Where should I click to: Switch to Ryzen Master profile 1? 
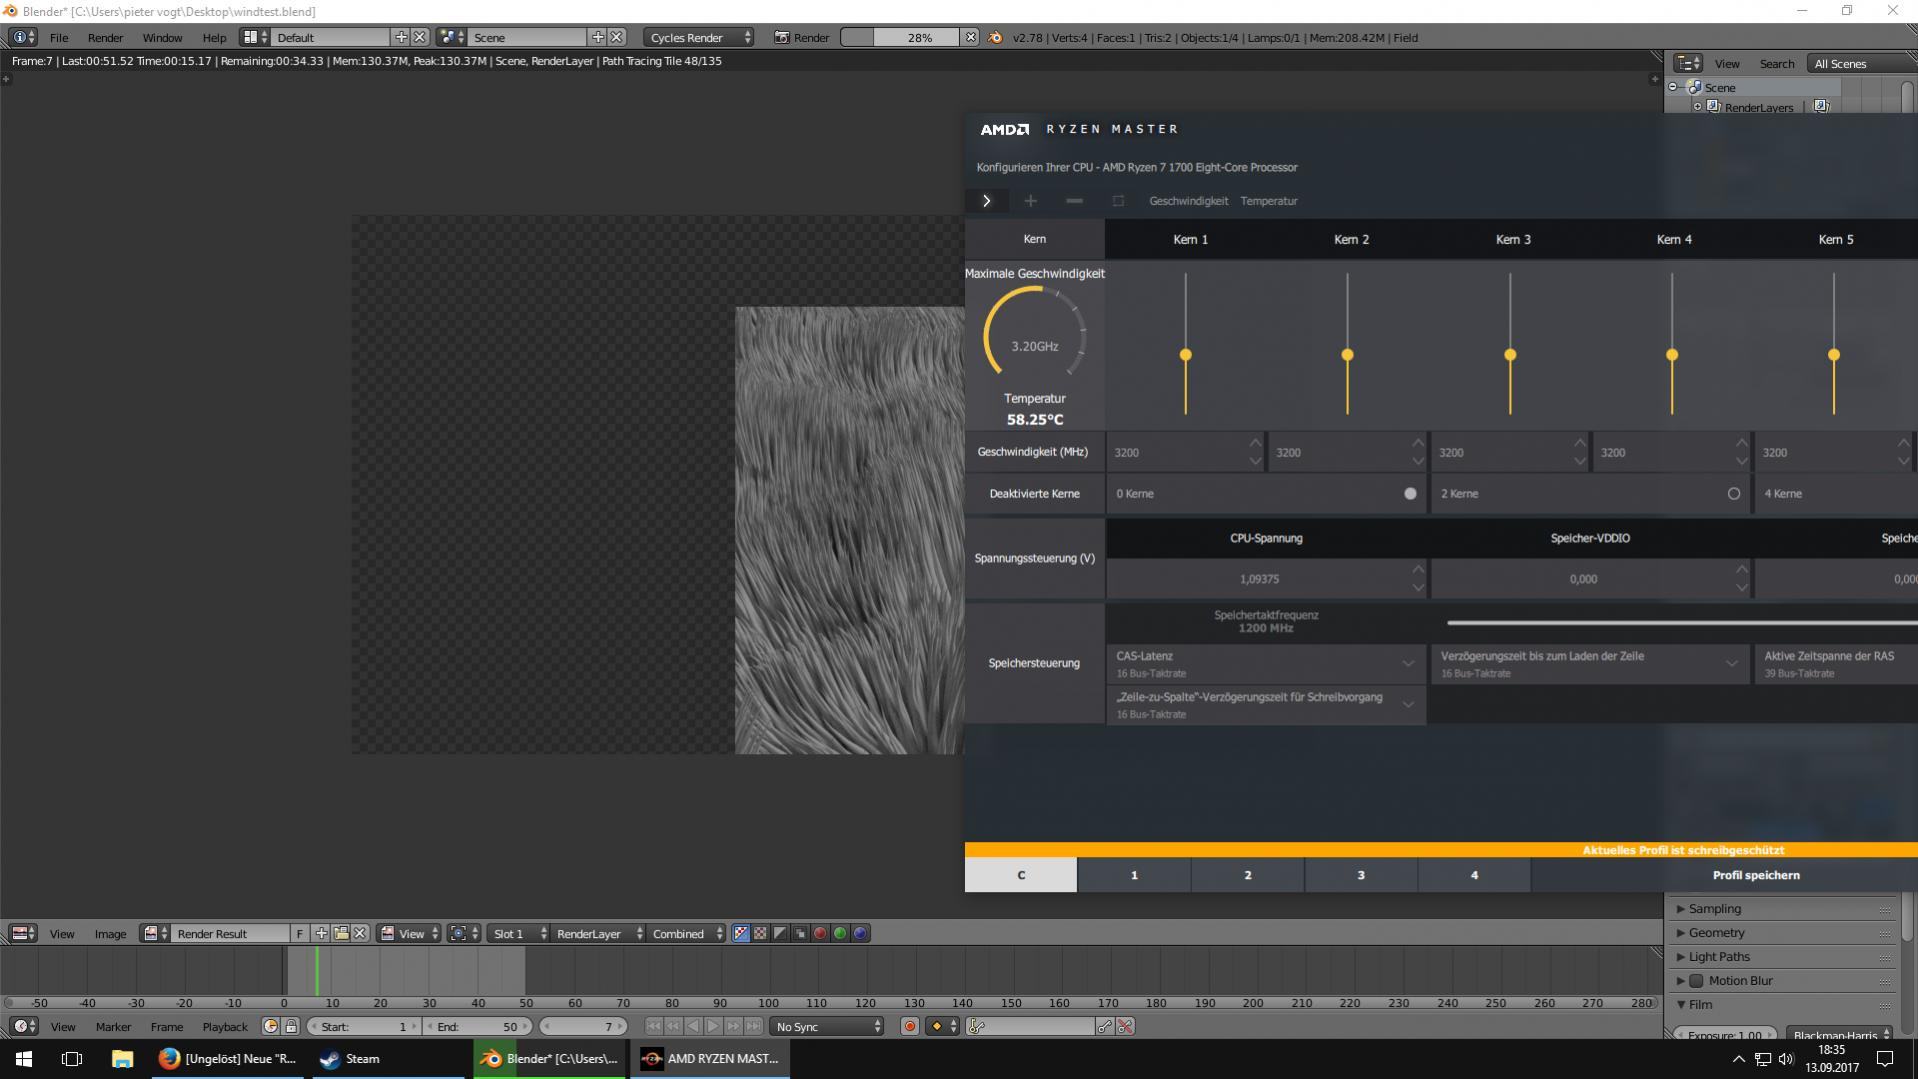click(1134, 875)
